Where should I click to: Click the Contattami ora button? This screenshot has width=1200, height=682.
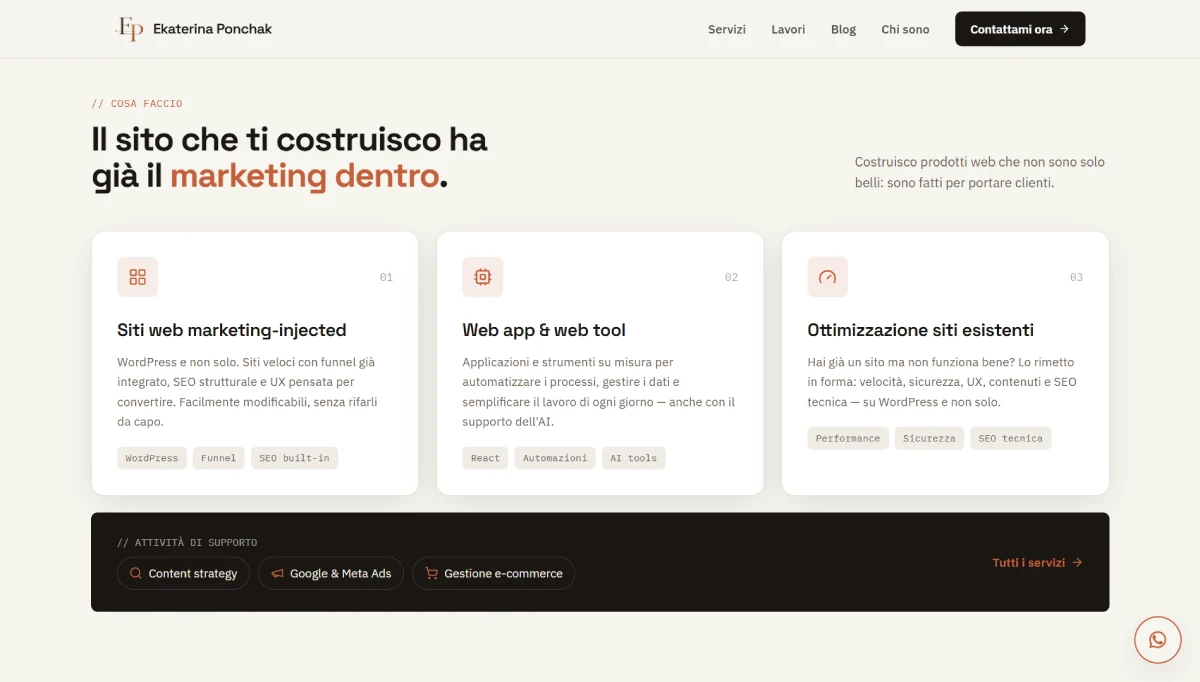pos(1020,29)
